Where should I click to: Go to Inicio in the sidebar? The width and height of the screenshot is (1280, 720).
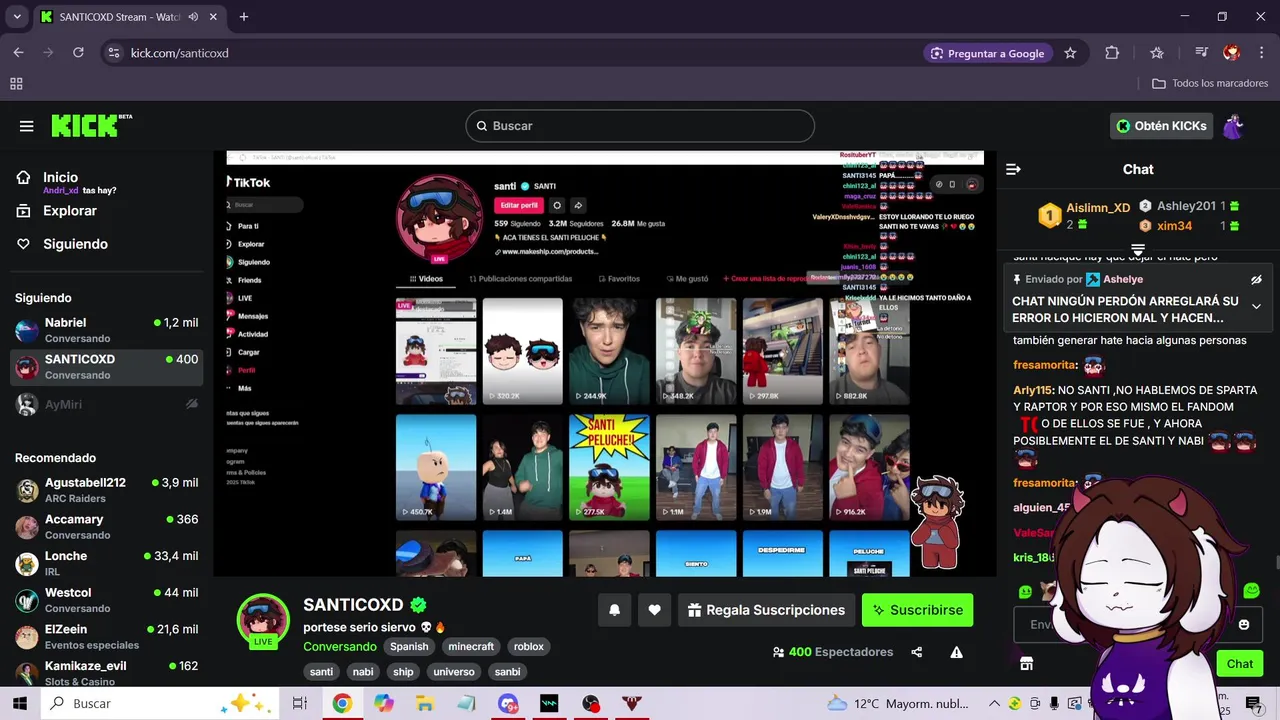[60, 177]
